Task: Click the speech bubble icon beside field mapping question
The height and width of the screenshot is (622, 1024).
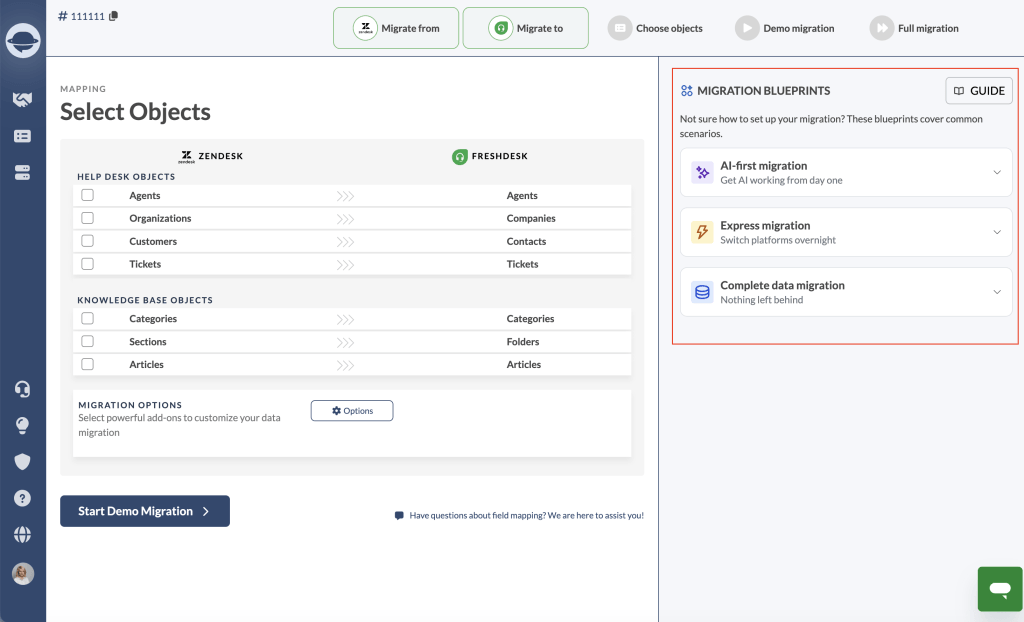Action: pos(399,516)
